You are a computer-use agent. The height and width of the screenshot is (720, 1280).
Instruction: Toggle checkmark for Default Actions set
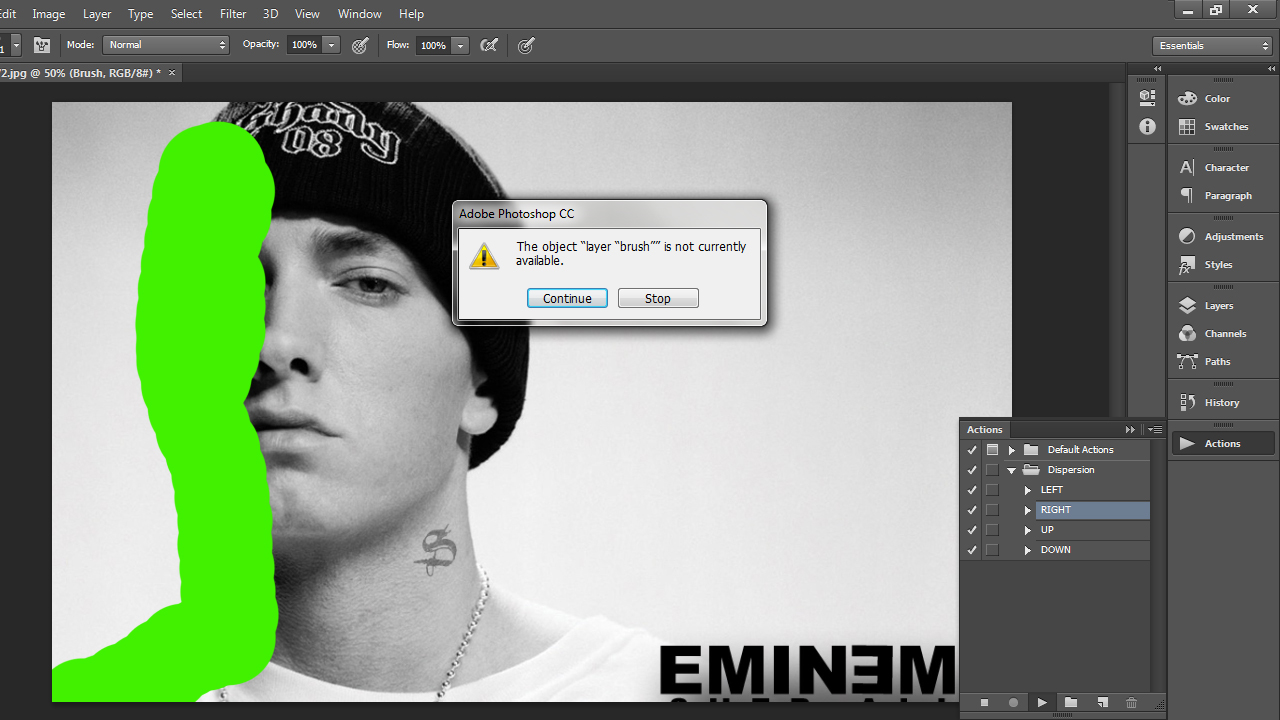971,450
